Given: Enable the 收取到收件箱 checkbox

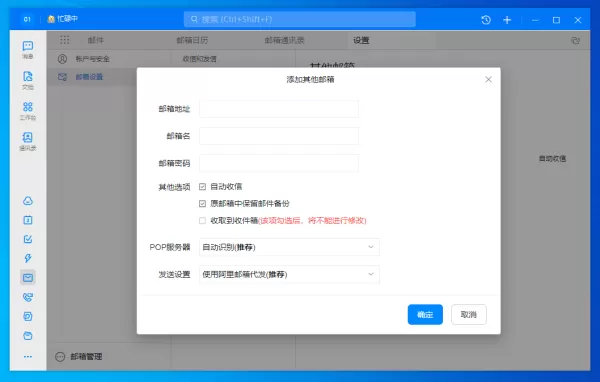Looking at the screenshot, I should (202, 220).
